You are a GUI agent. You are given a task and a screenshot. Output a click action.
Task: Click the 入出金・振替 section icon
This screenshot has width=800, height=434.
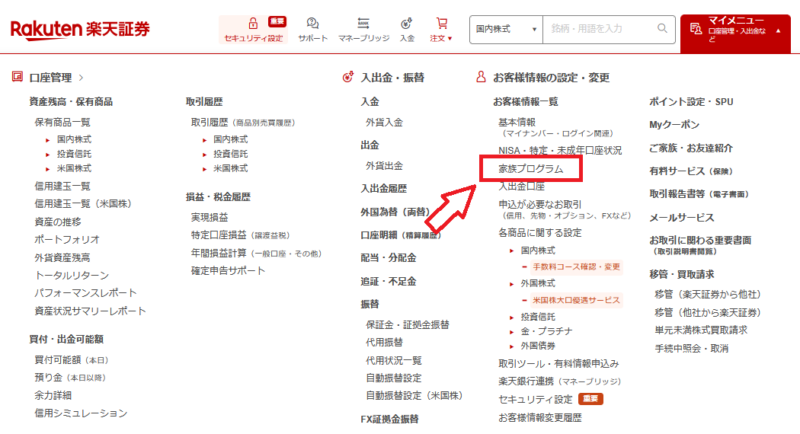[x=348, y=77]
